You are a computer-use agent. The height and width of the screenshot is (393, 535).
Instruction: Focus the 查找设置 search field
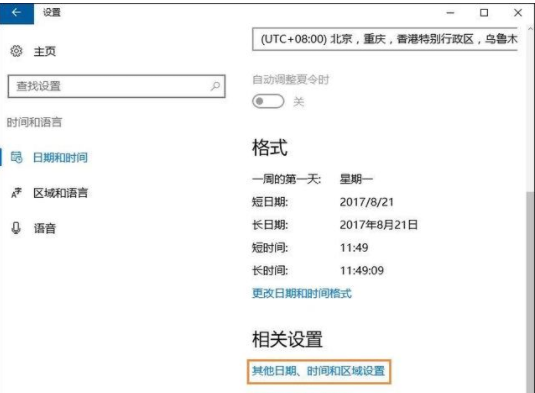[116, 86]
